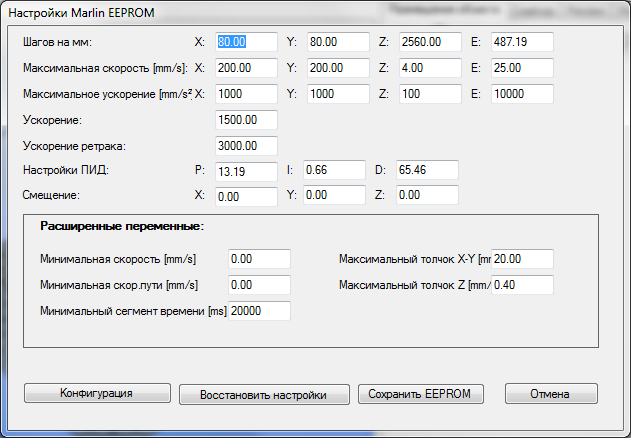
Task: Select the E maximum acceleration field 10000
Action: point(522,95)
